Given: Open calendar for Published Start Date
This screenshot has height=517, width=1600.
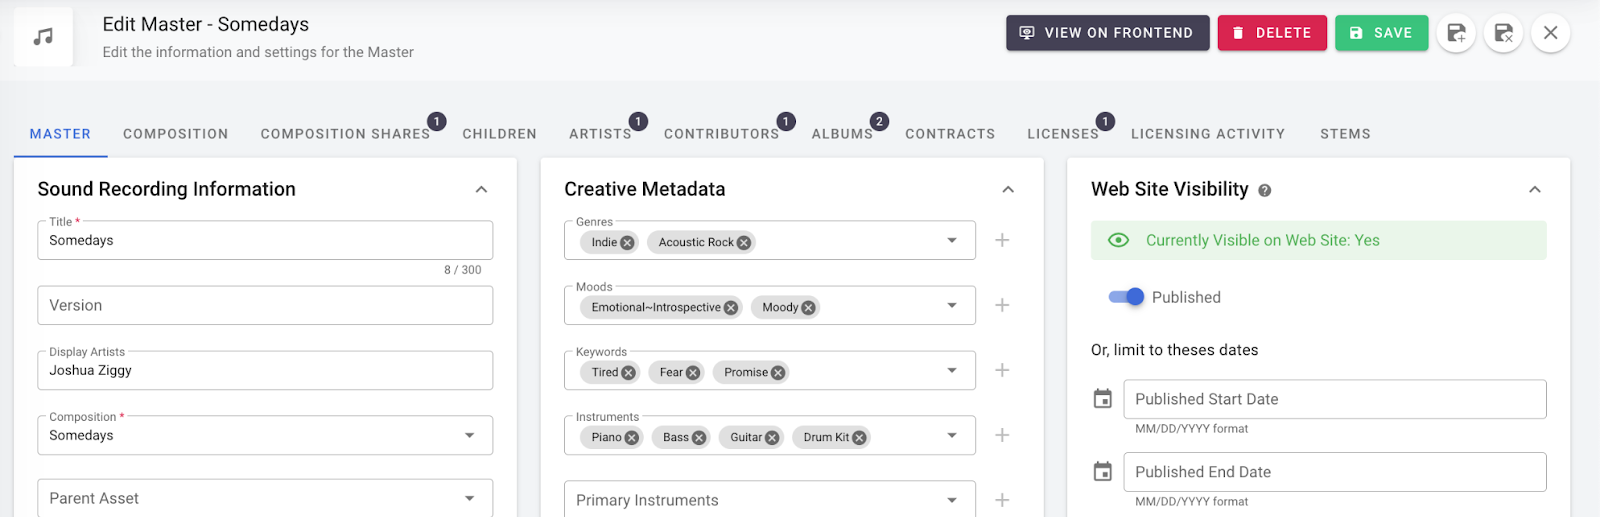Looking at the screenshot, I should (1103, 399).
